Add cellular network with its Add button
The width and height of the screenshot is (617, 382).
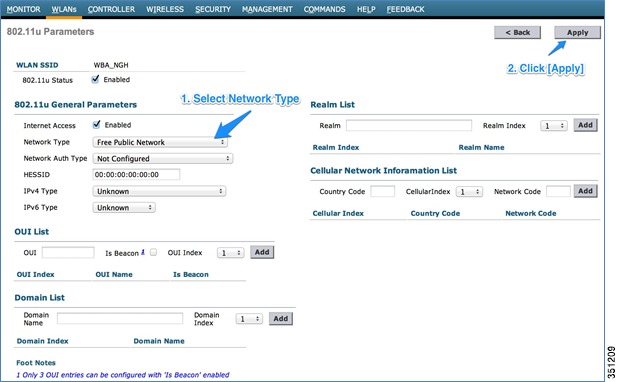[x=586, y=191]
